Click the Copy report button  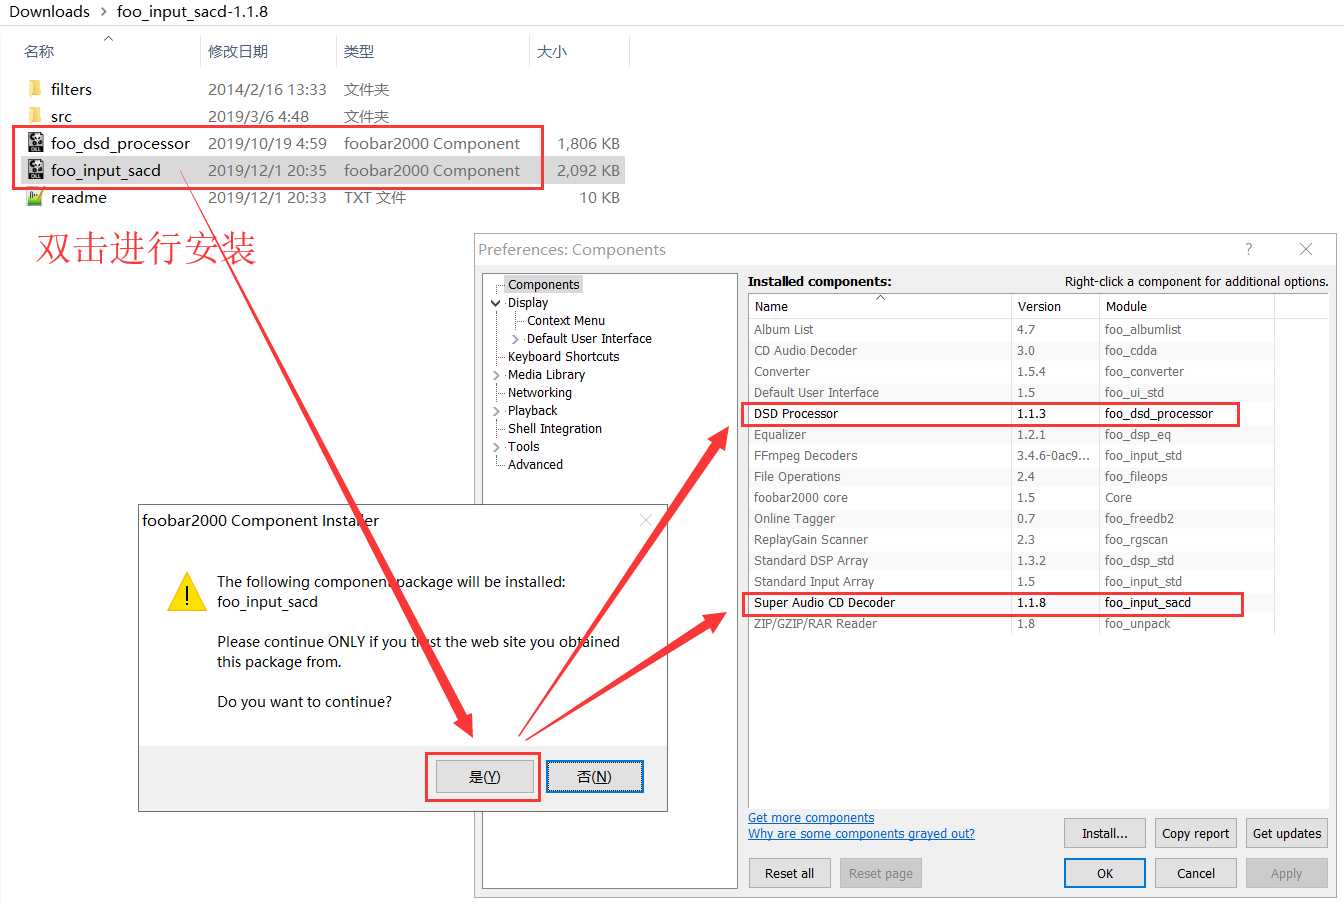pyautogui.click(x=1196, y=833)
